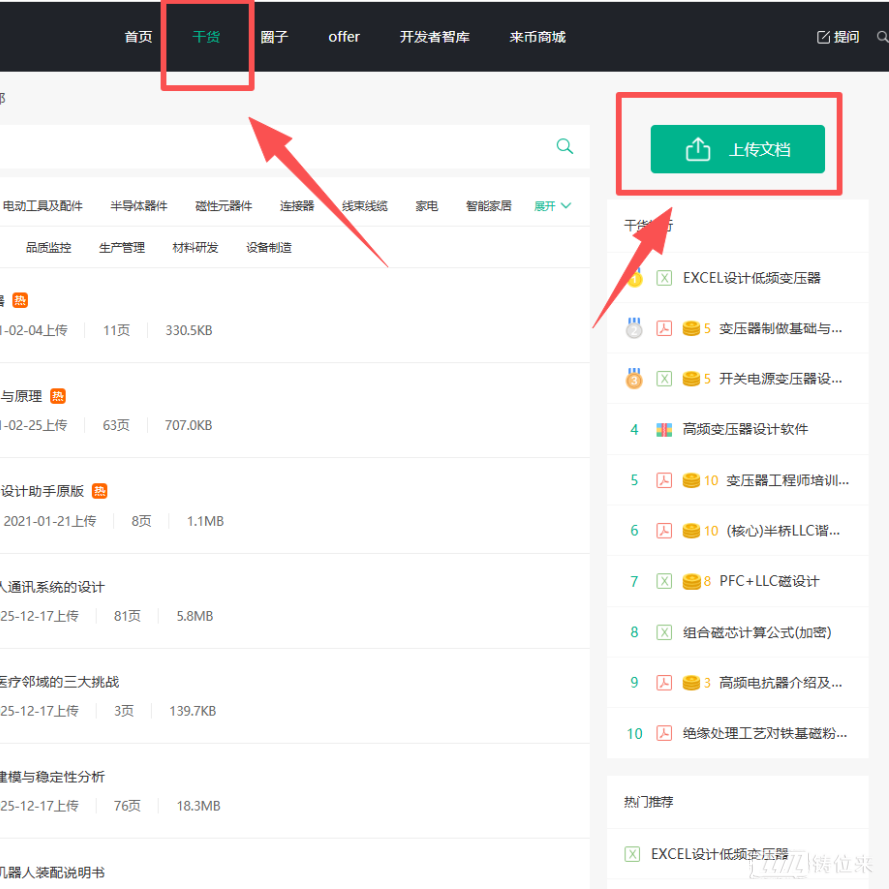Click the coin icon beside 变压器工程师培训
The height and width of the screenshot is (889, 889).
691,480
